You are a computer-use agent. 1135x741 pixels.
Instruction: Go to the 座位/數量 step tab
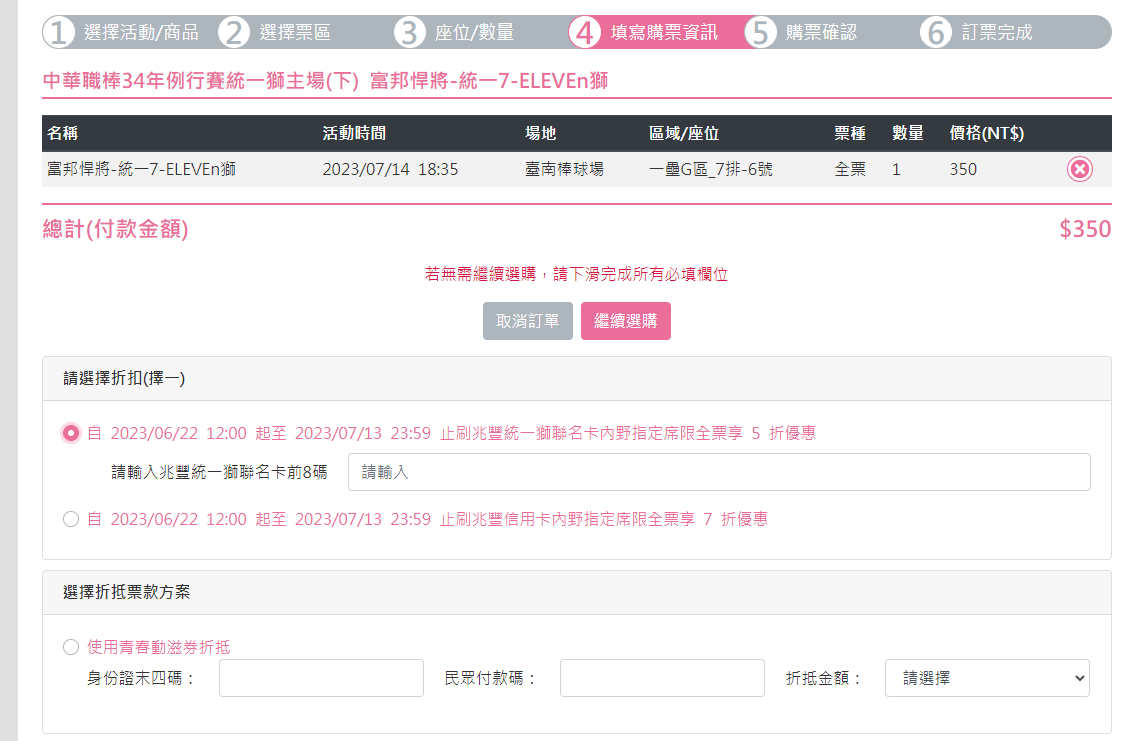coord(474,32)
